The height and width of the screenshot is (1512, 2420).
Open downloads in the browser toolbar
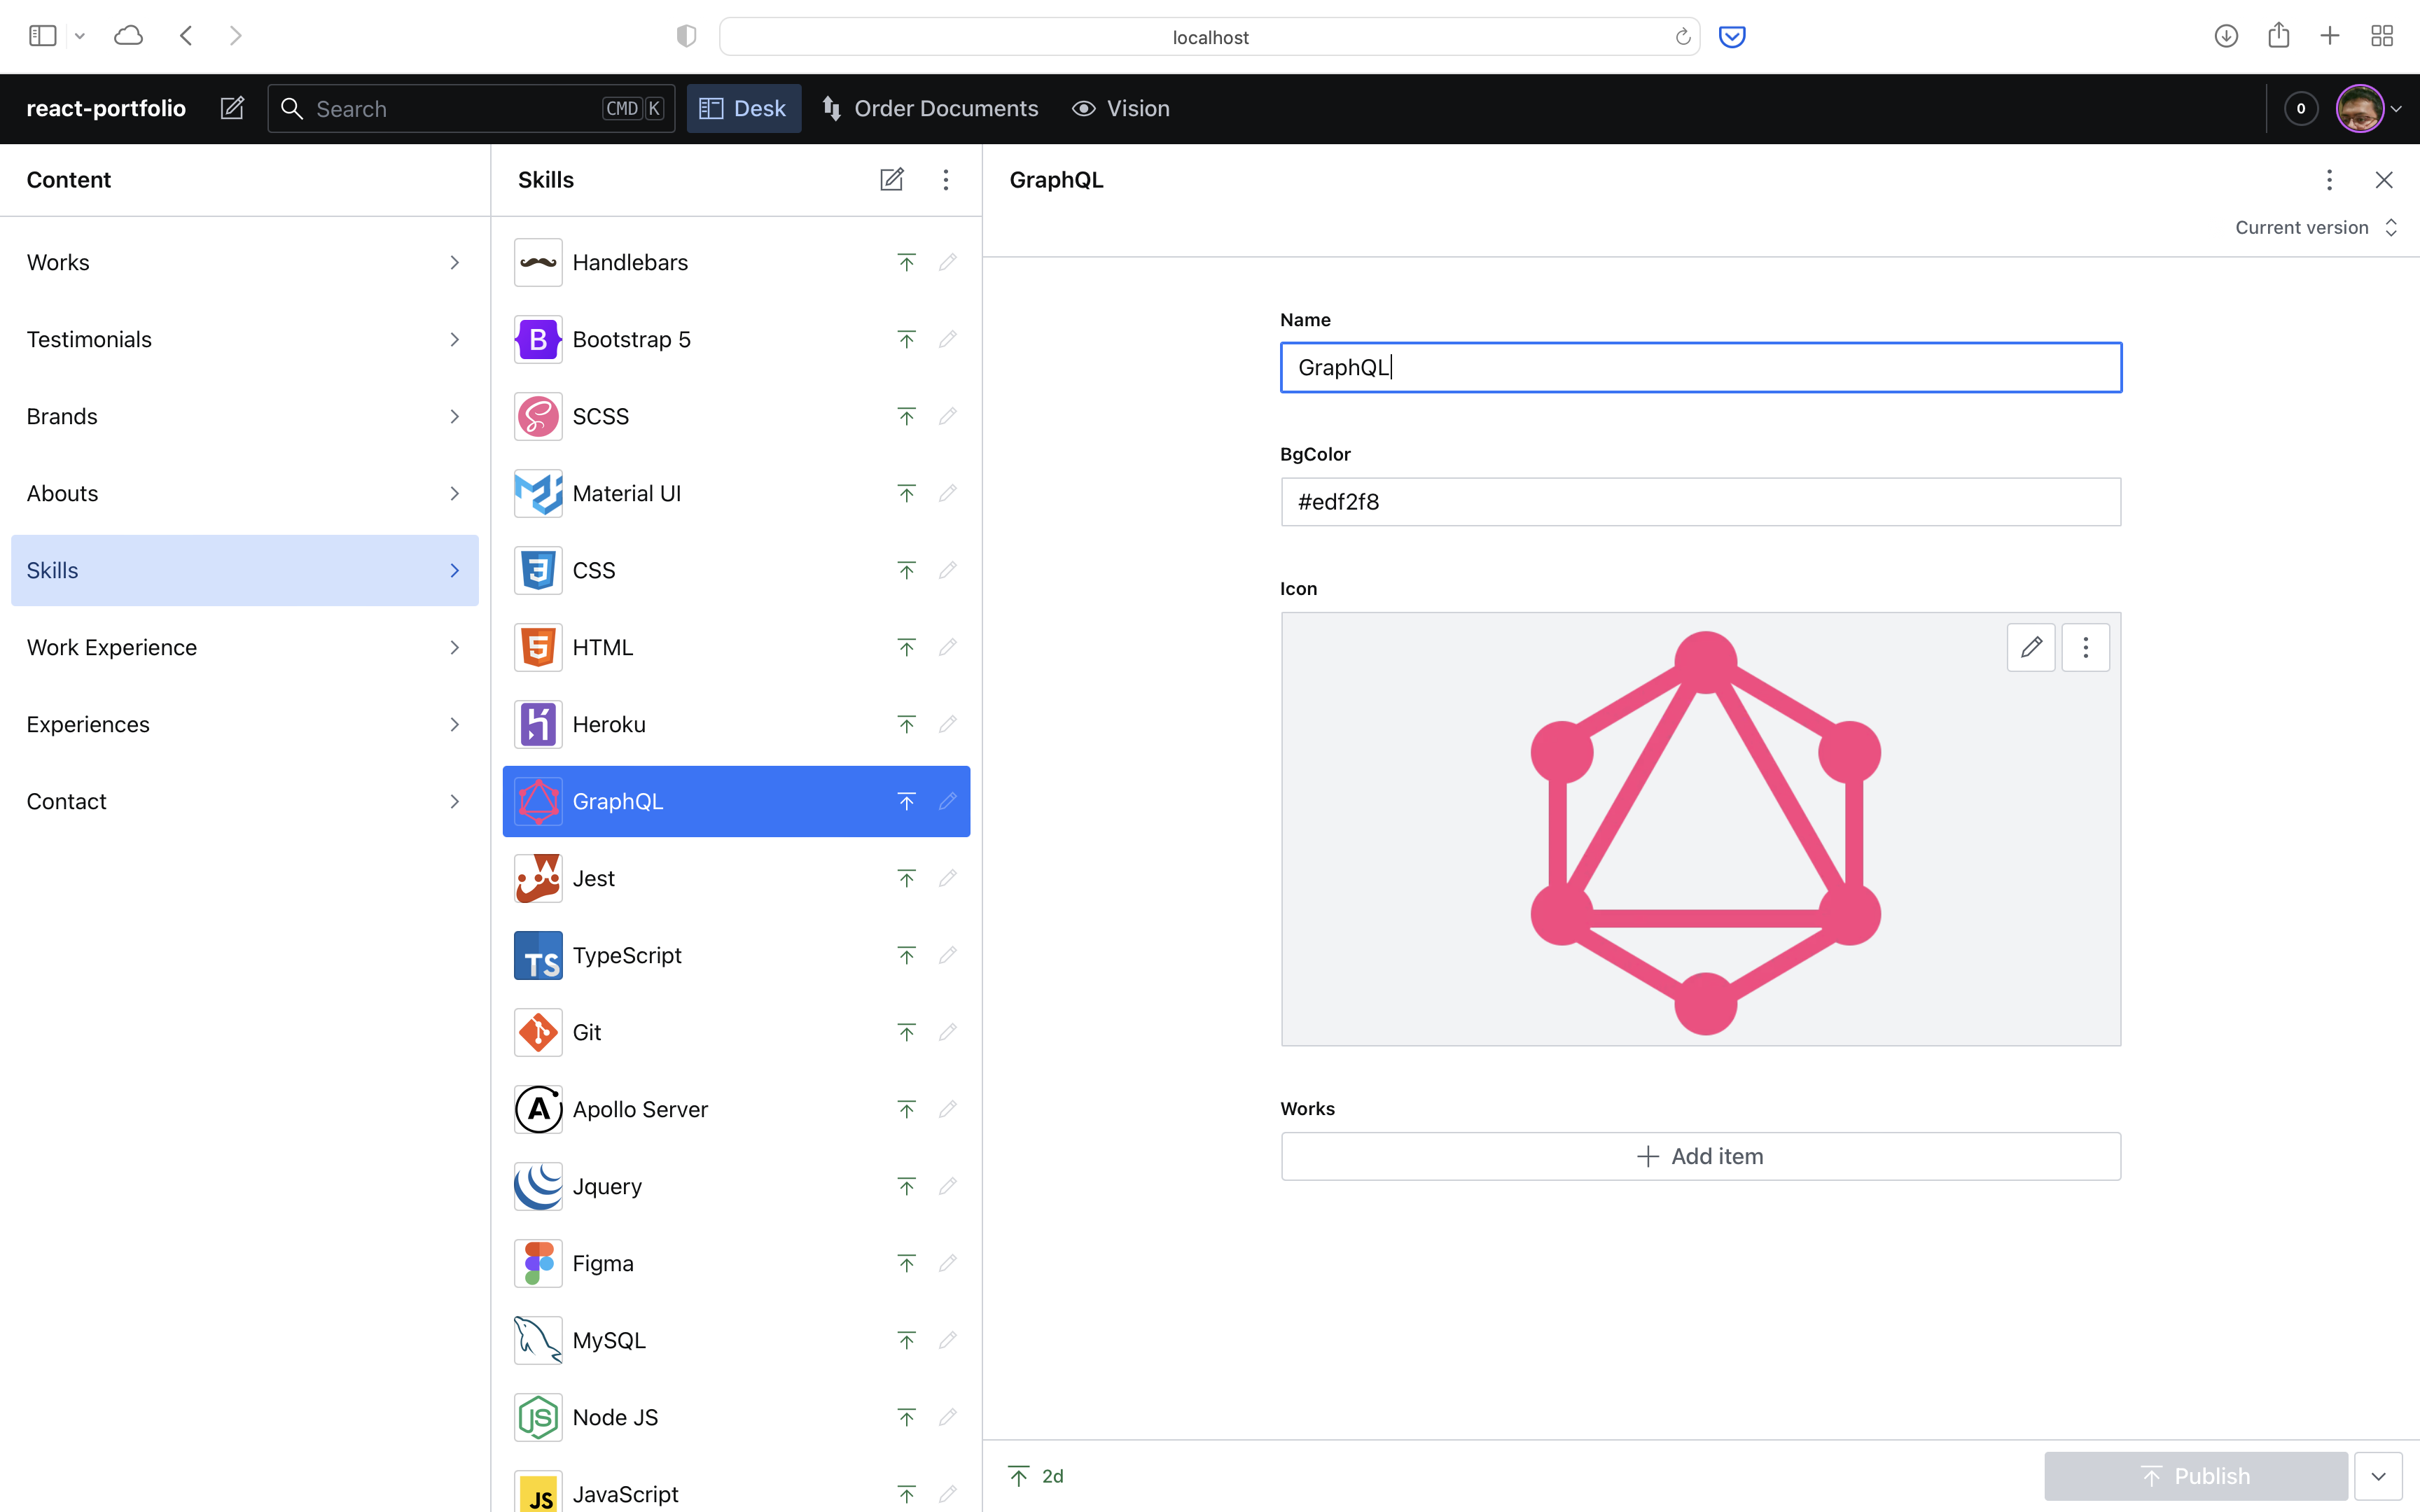[x=2227, y=36]
